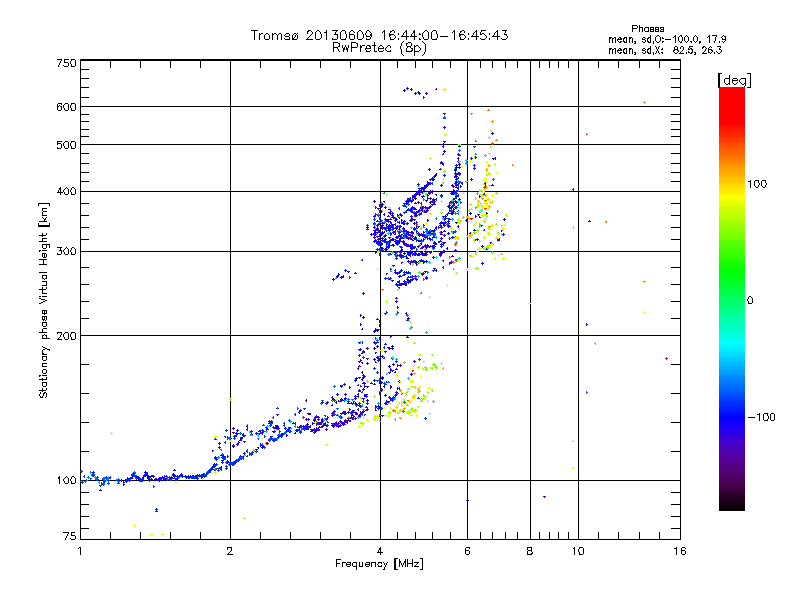Click the y-axis tick label '200'
This screenshot has height=600, width=800.
coord(67,336)
